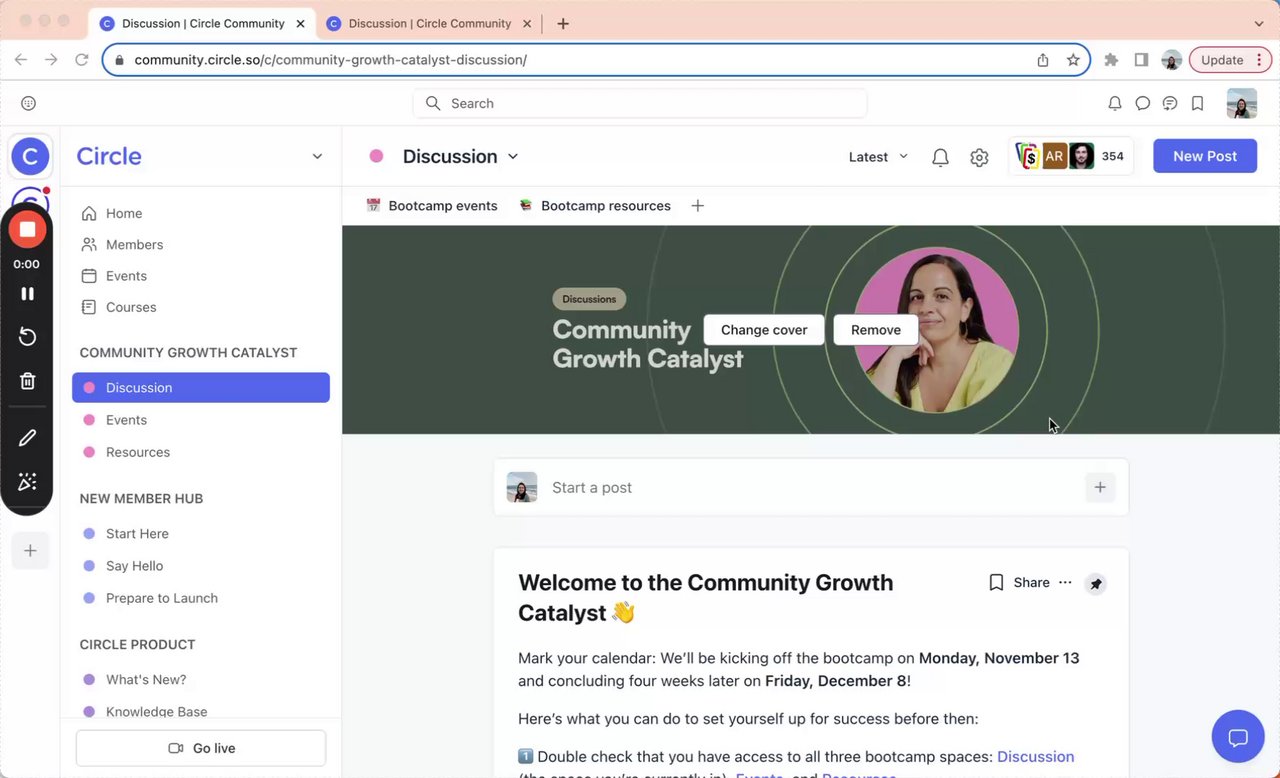Click the New Post button
Viewport: 1280px width, 778px height.
[x=1205, y=156]
